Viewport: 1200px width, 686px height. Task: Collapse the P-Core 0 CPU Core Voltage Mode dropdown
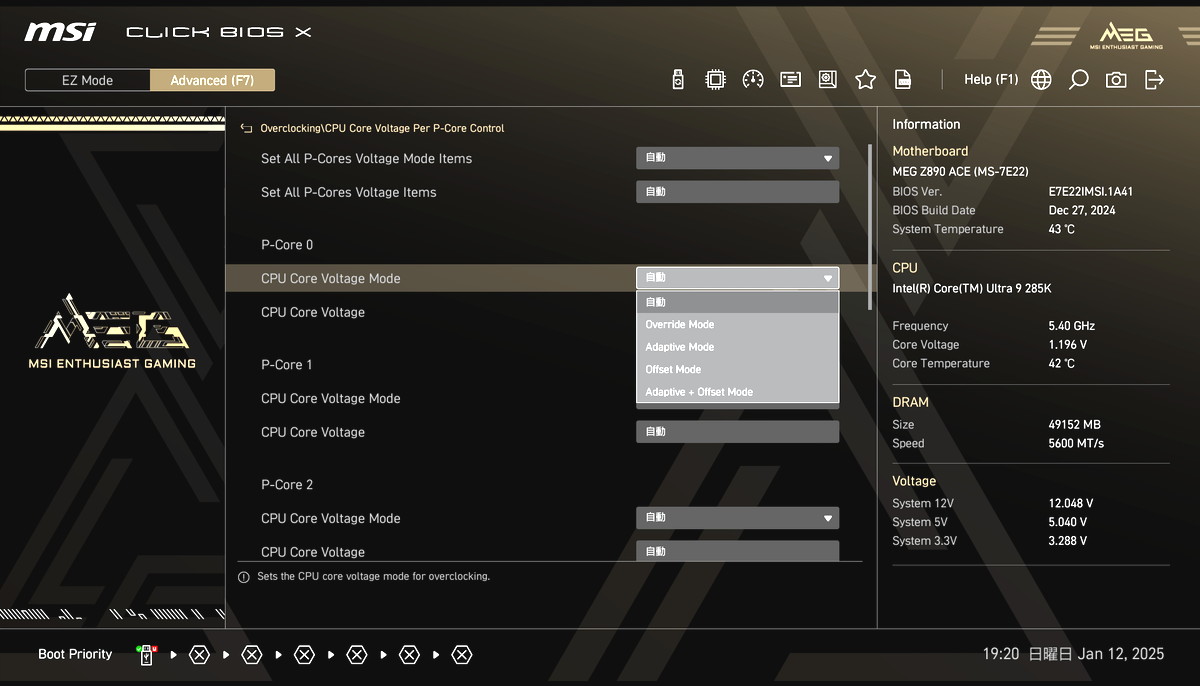pos(737,278)
